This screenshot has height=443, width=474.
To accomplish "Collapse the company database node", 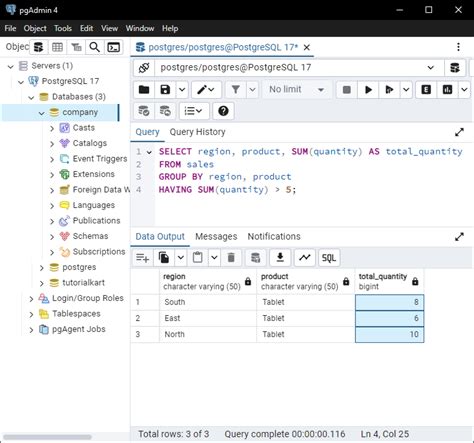I will pyautogui.click(x=42, y=113).
